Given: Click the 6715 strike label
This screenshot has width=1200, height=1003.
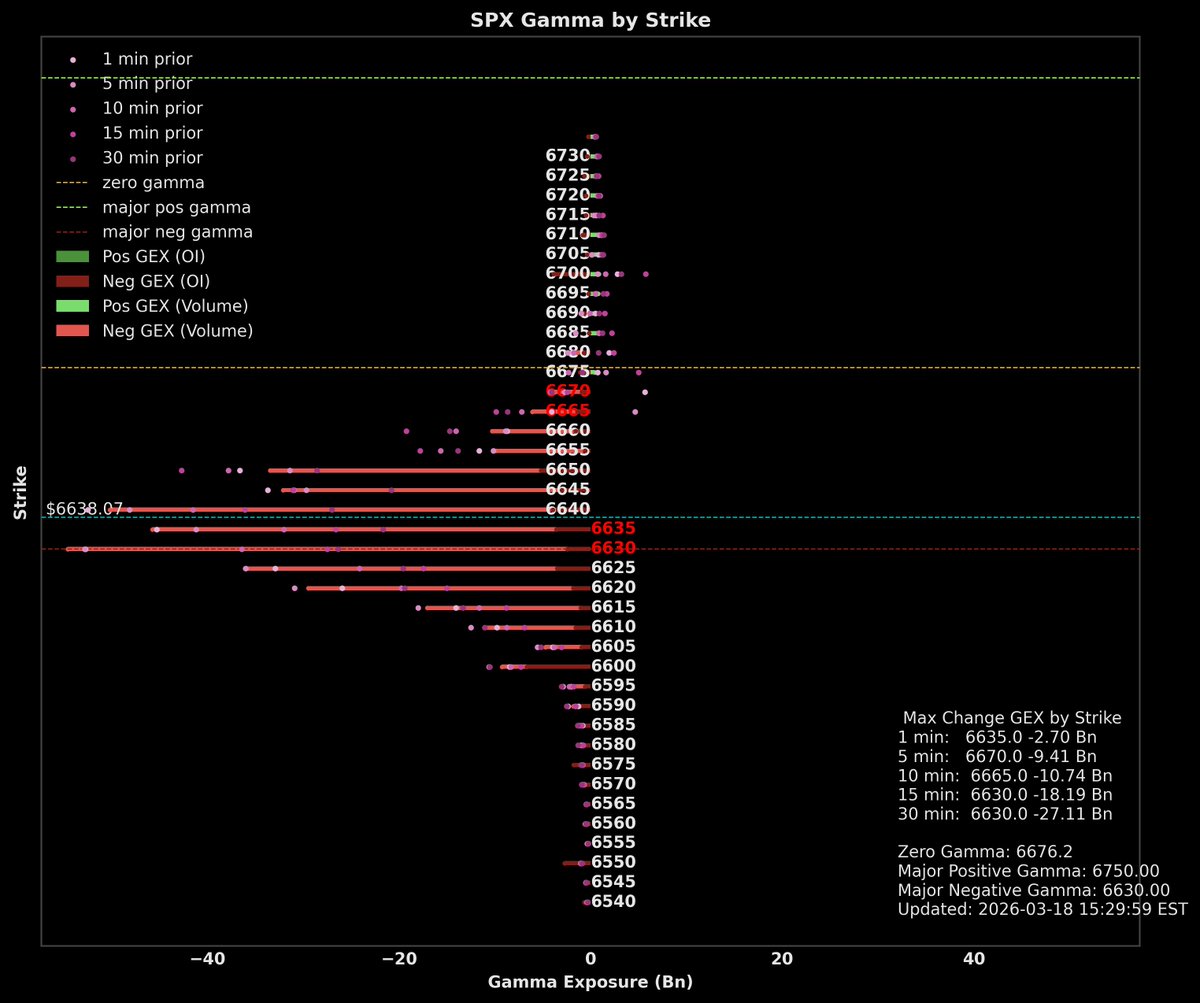Looking at the screenshot, I should [x=568, y=214].
